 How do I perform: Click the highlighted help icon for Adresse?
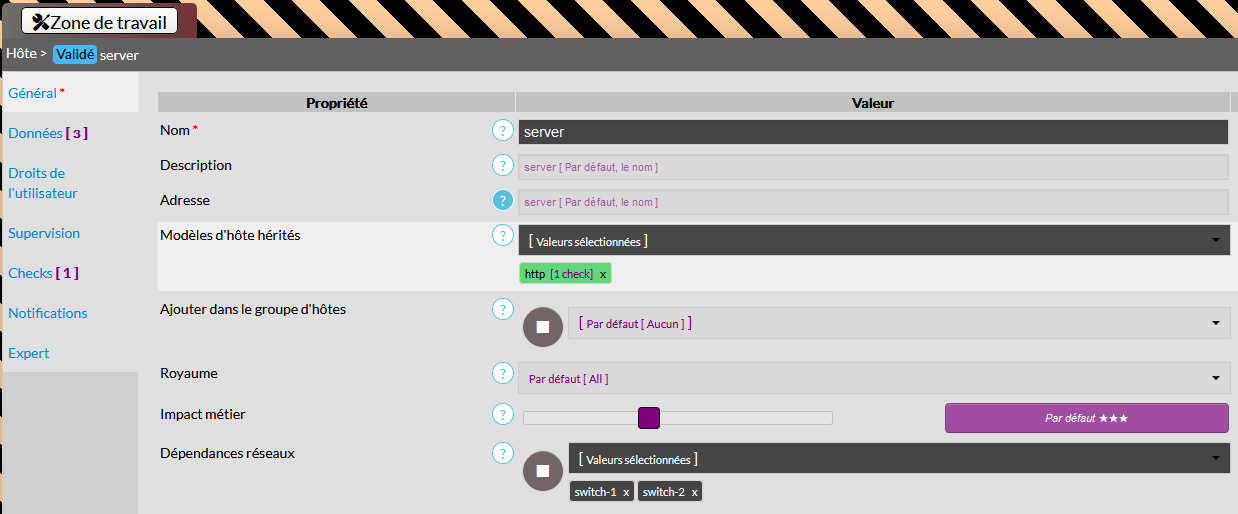503,201
